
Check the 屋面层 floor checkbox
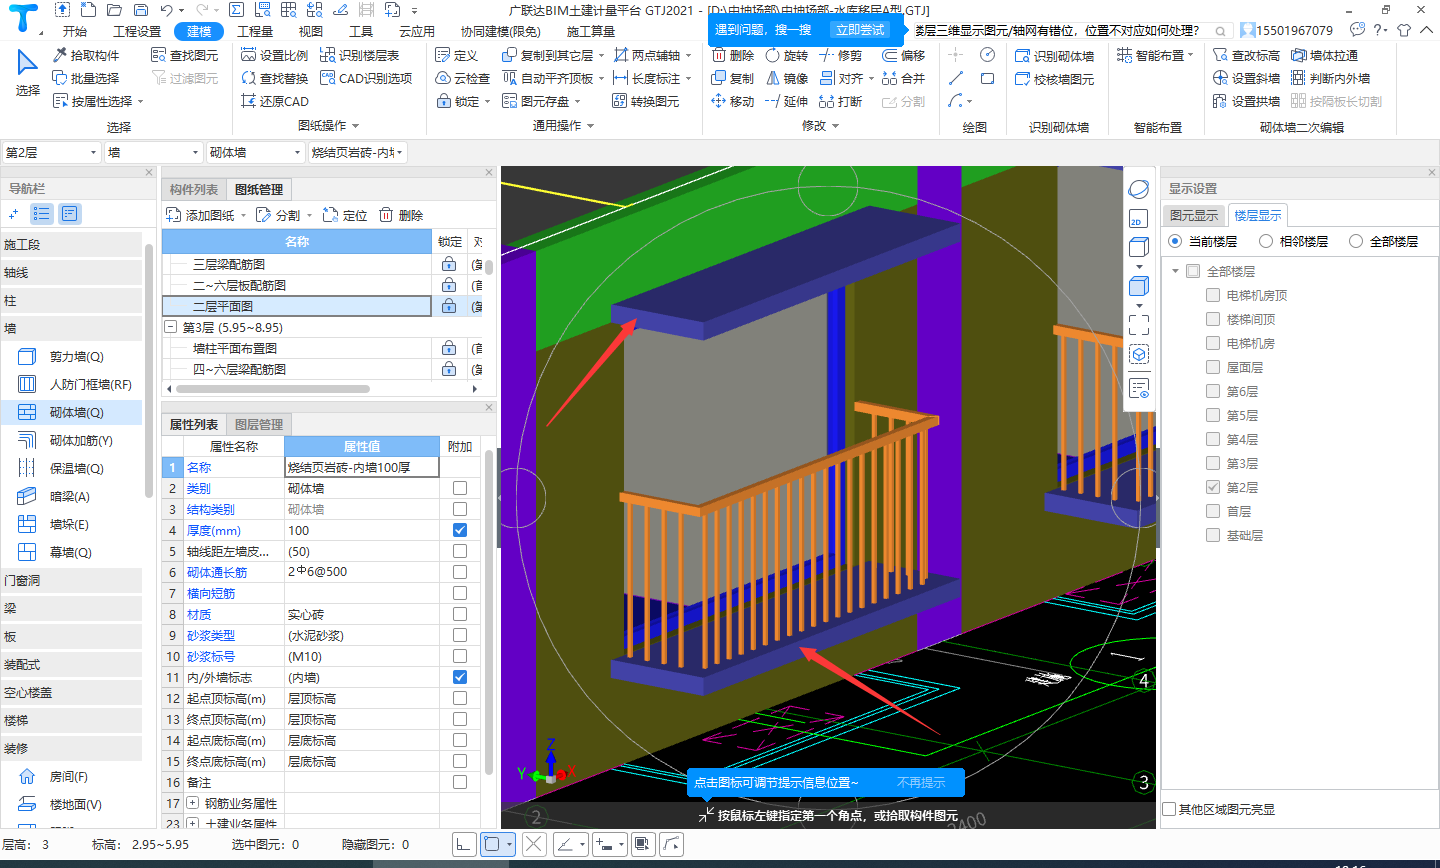[1213, 367]
